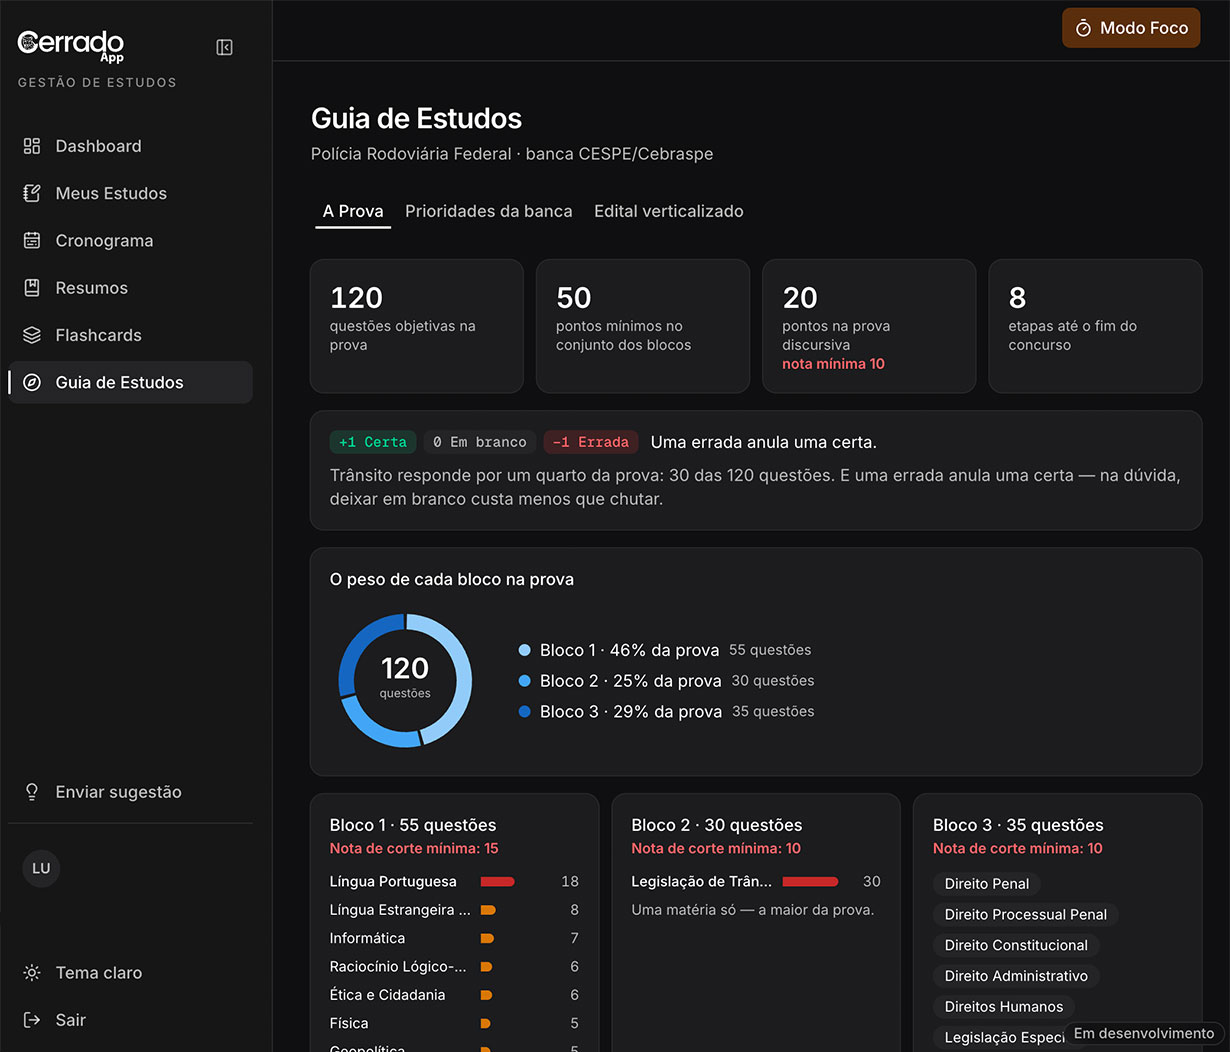Click the Física row

click(454, 1024)
